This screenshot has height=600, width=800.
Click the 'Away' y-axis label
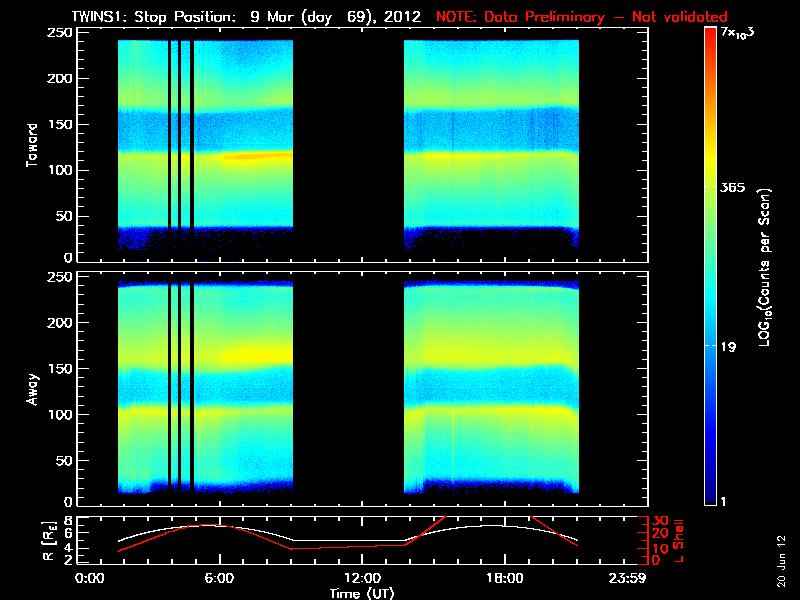click(x=33, y=389)
